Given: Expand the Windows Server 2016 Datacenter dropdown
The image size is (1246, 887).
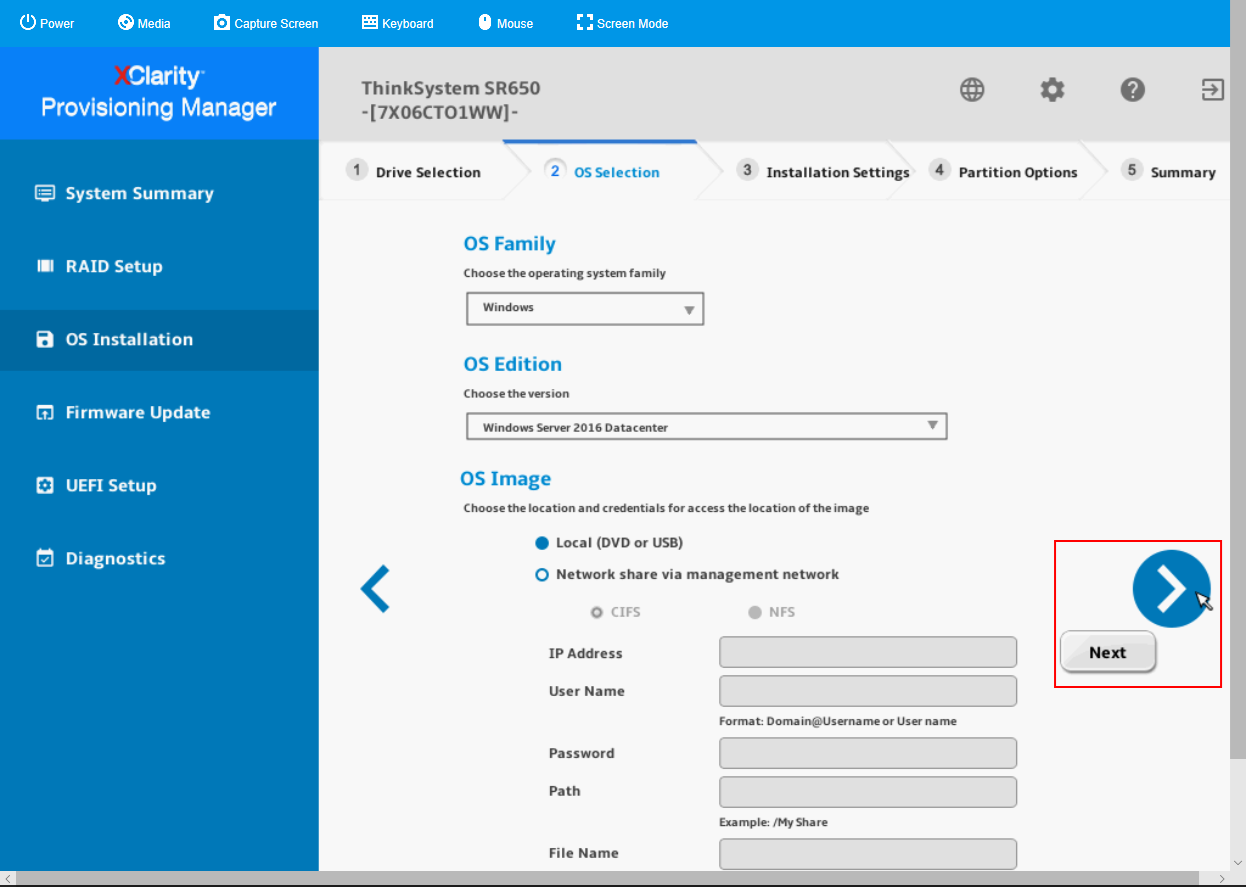Looking at the screenshot, I should tap(706, 427).
